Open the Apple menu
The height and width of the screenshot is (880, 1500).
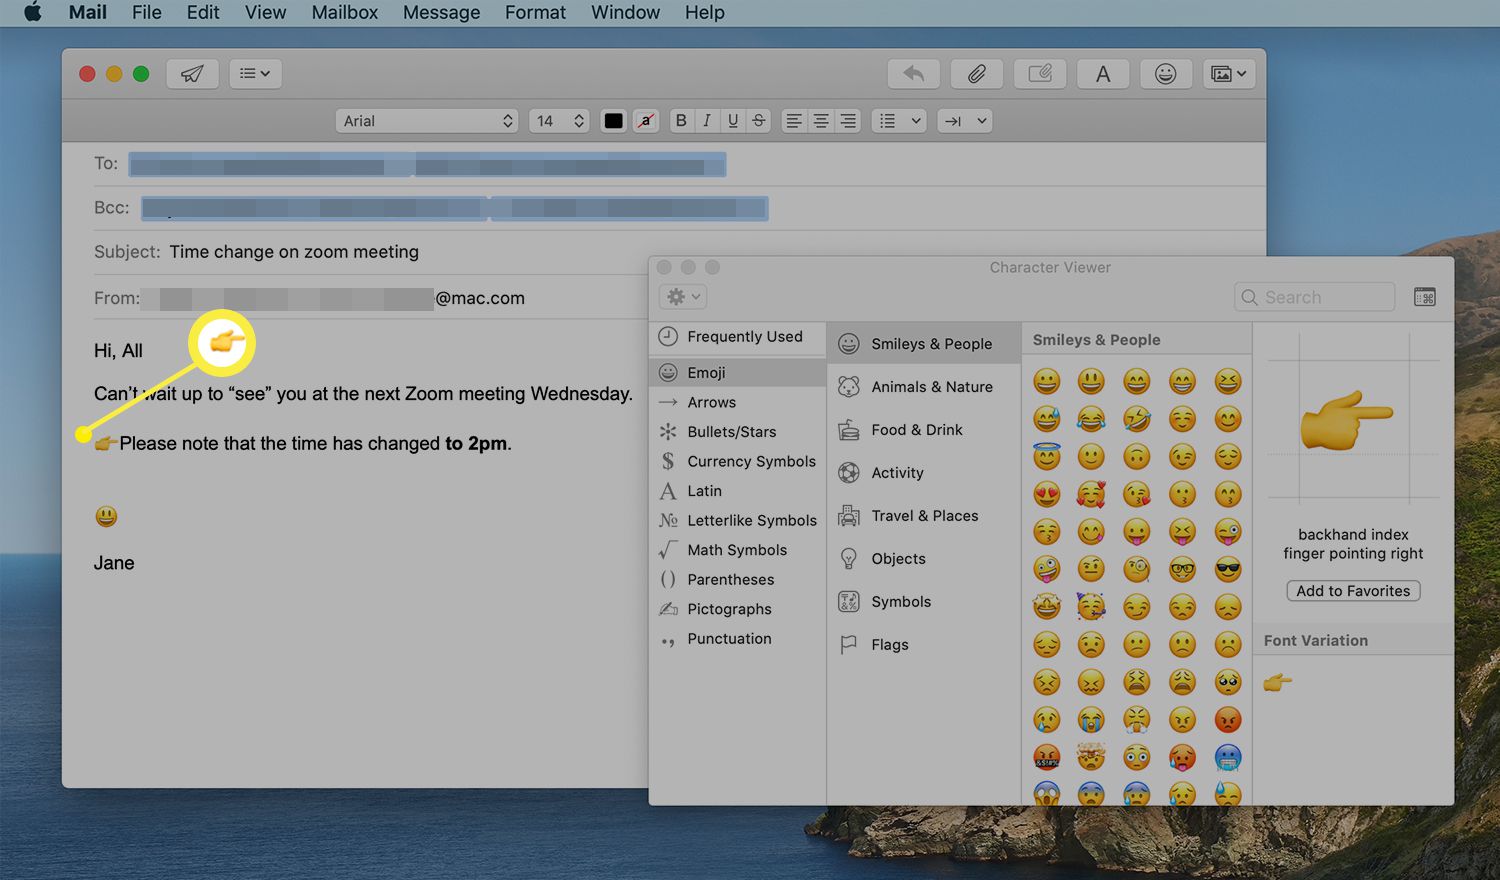33,12
